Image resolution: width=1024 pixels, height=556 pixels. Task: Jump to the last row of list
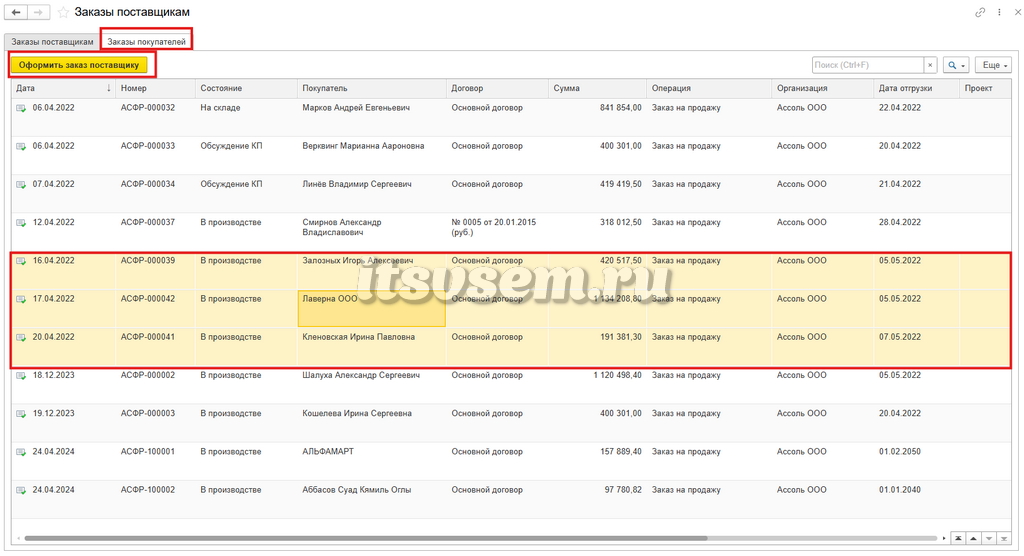(x=1004, y=538)
